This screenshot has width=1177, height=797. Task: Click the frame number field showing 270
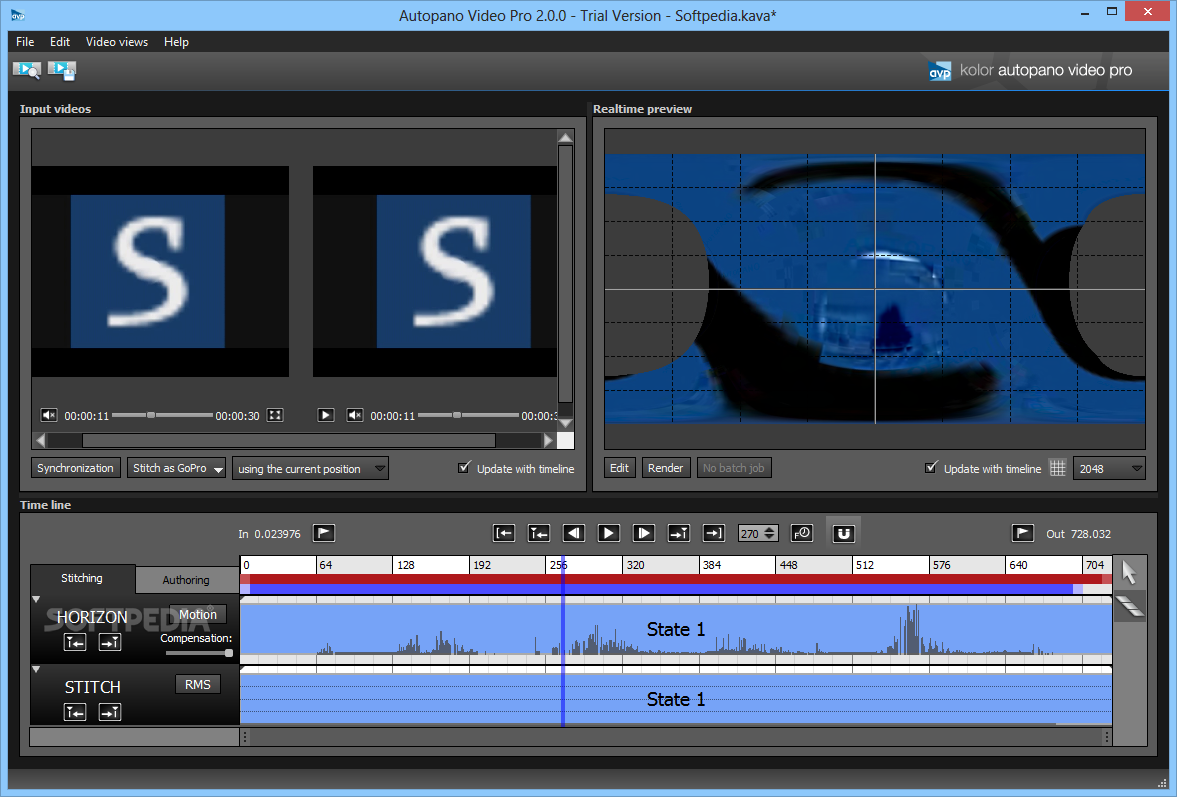tap(751, 533)
